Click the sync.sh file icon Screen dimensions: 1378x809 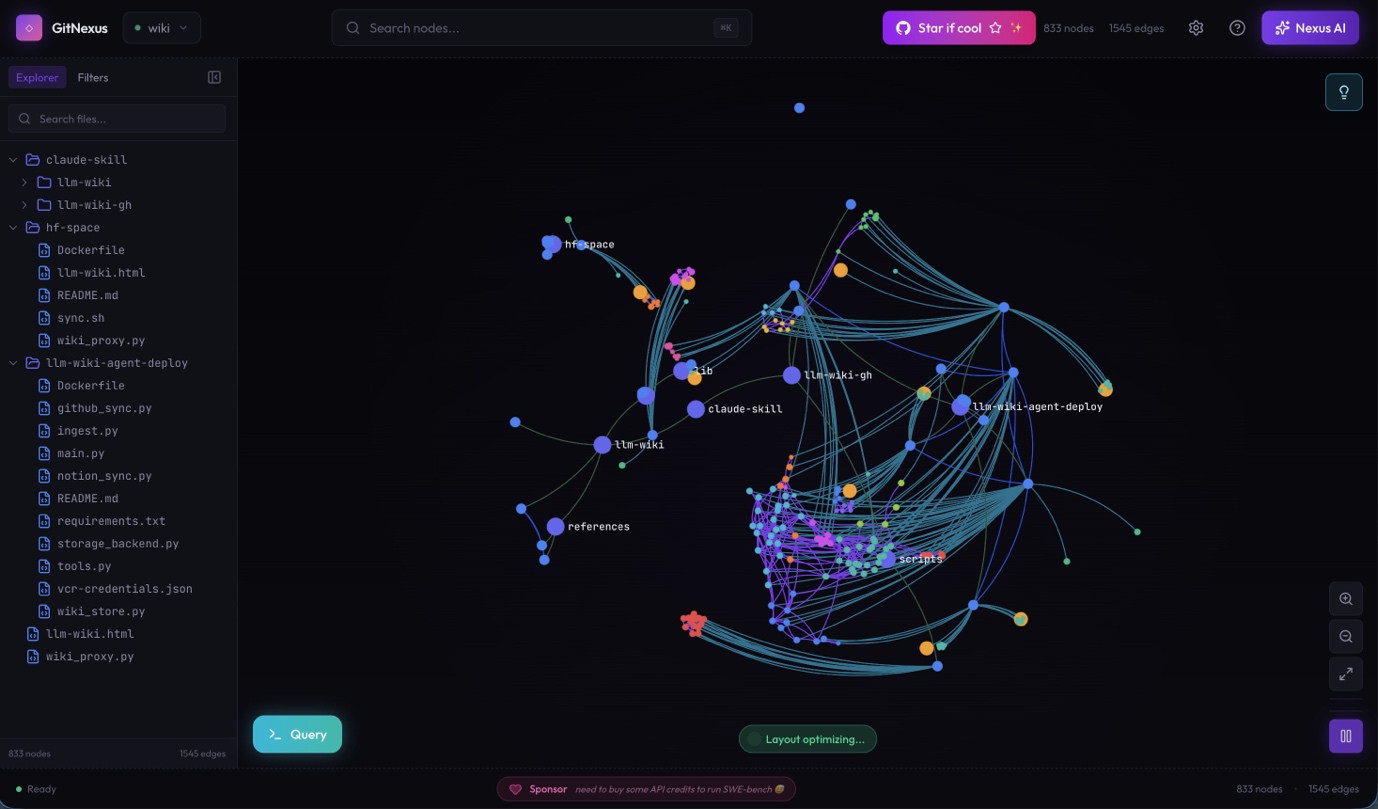click(44, 318)
